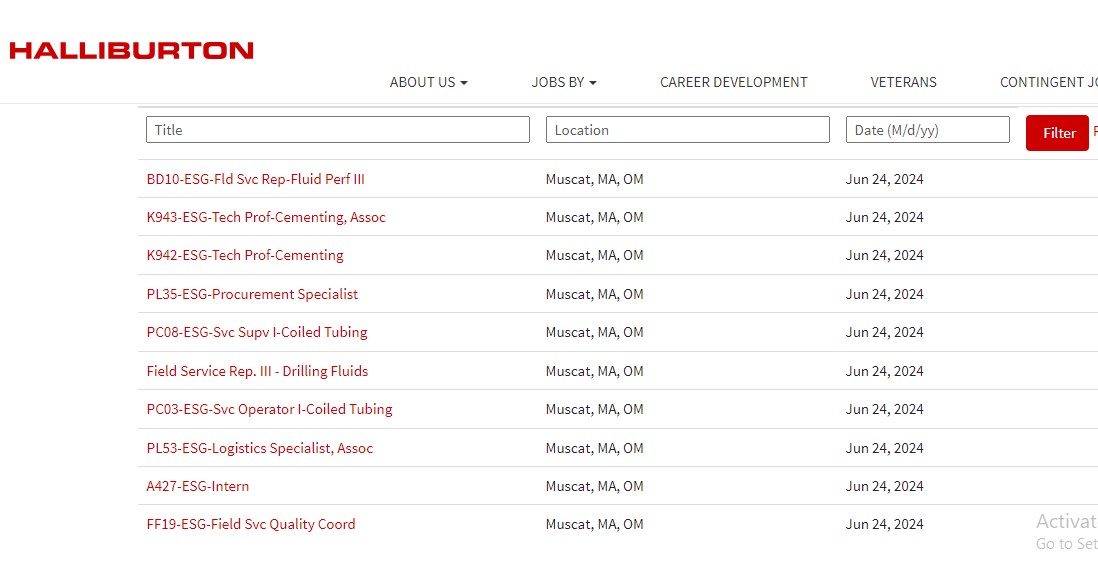Select Muscat, MA, OM in Field Service Rep. row
This screenshot has width=1098, height=566.
tap(595, 371)
